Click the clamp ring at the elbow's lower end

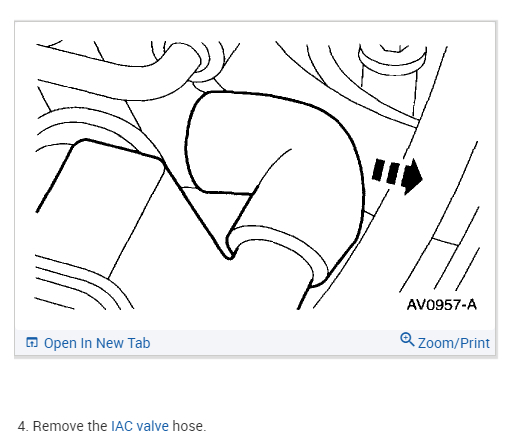tap(278, 253)
